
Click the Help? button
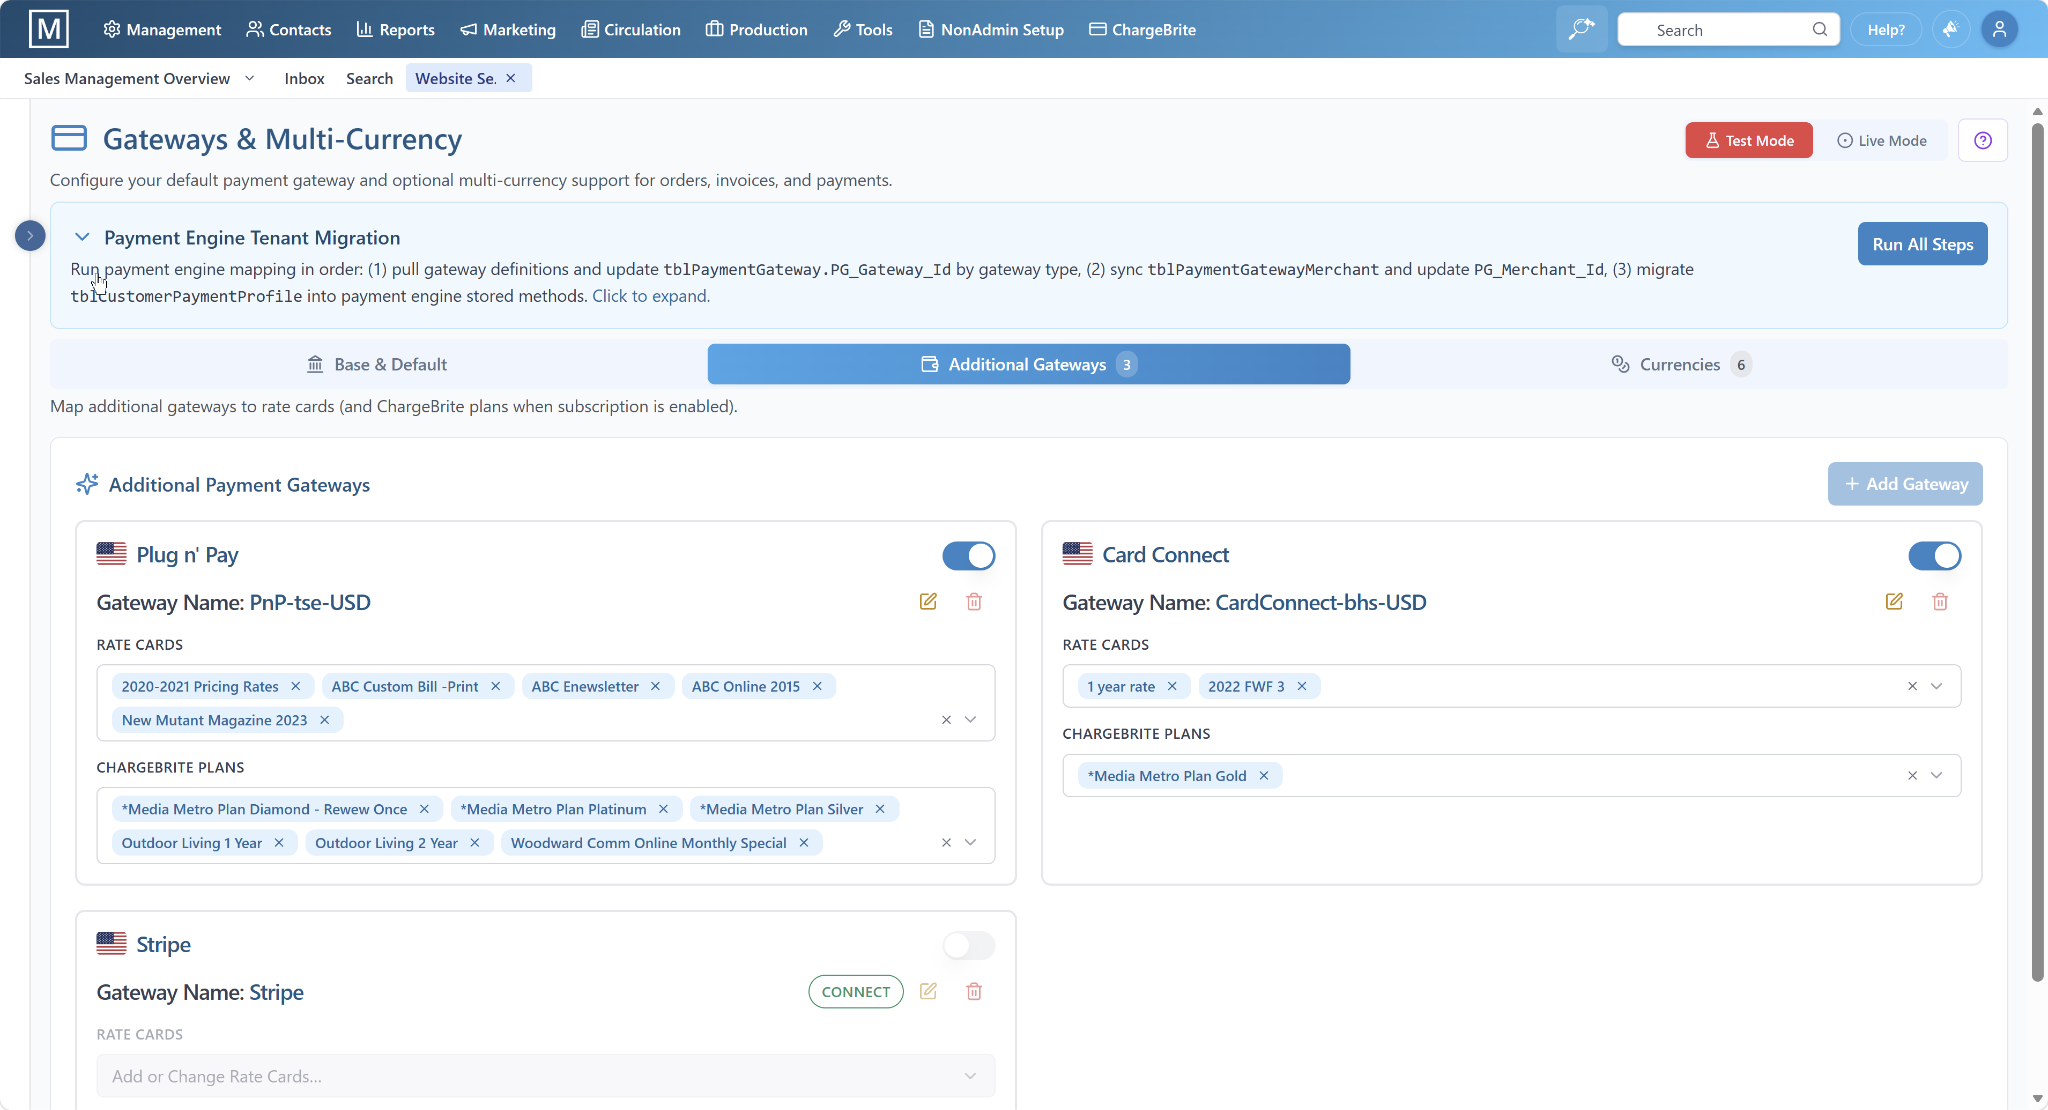click(1886, 29)
